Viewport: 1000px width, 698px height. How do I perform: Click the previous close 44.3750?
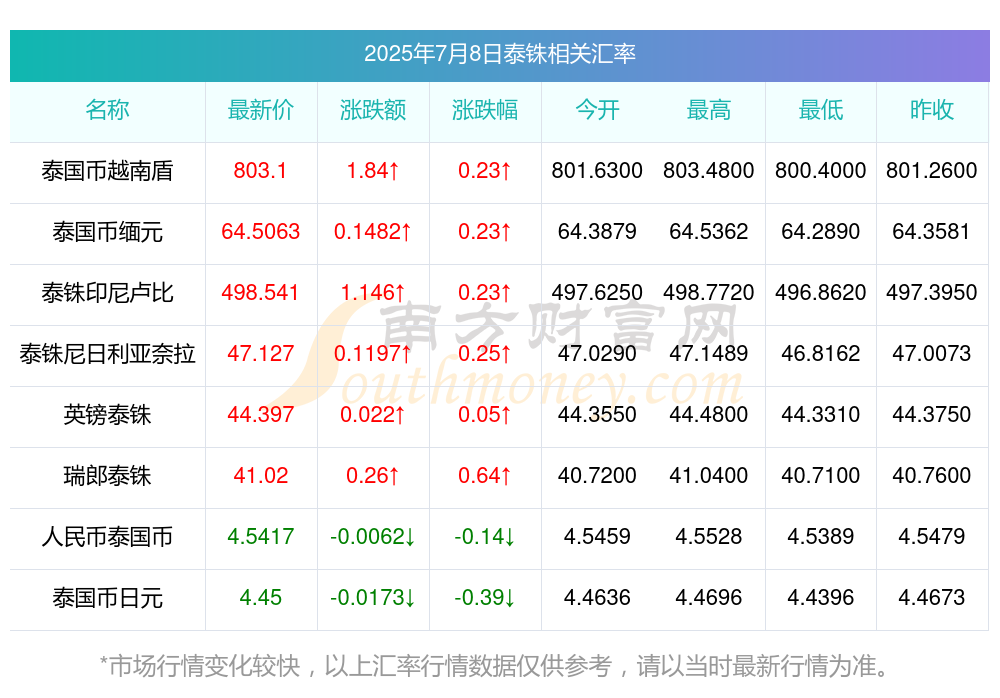tap(932, 414)
